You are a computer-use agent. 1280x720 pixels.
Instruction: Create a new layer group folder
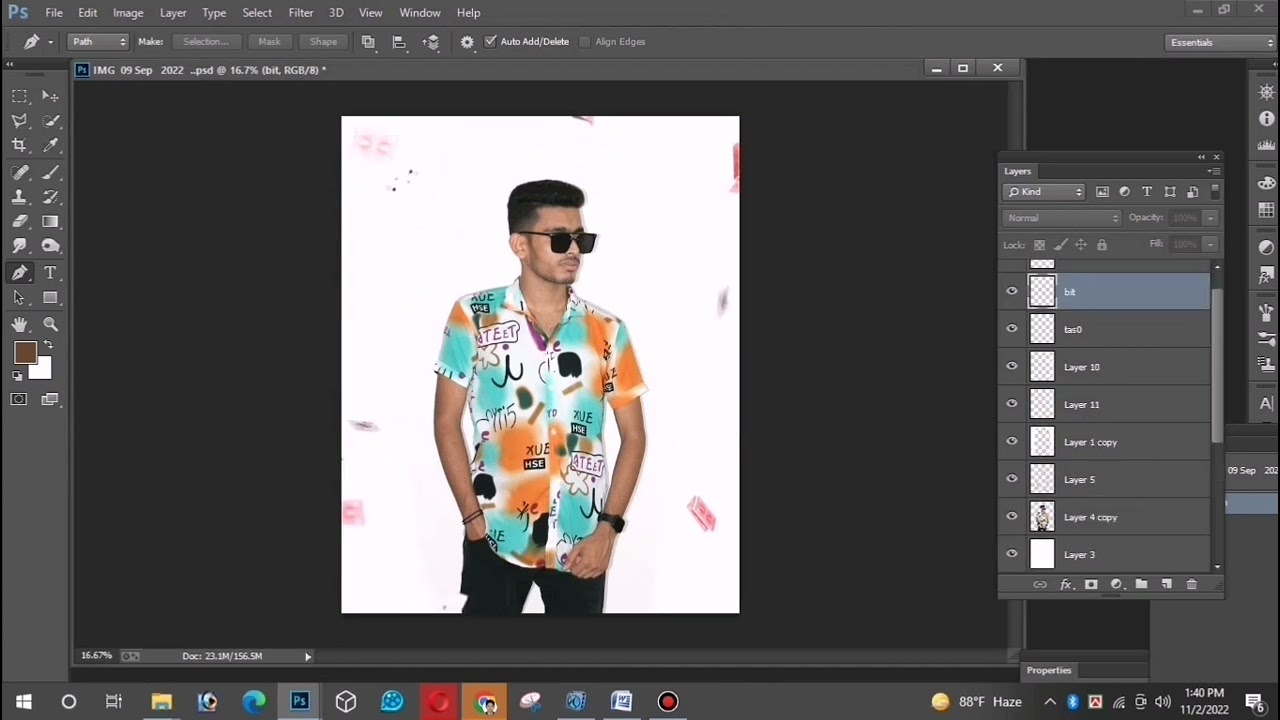(1141, 584)
